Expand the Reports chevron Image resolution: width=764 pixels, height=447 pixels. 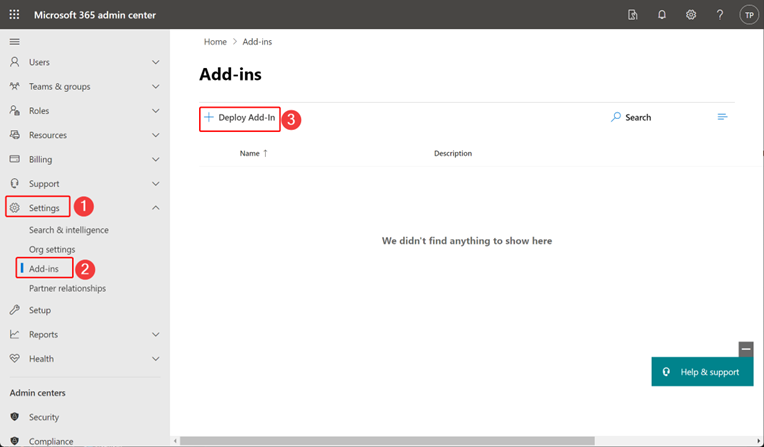(x=155, y=334)
